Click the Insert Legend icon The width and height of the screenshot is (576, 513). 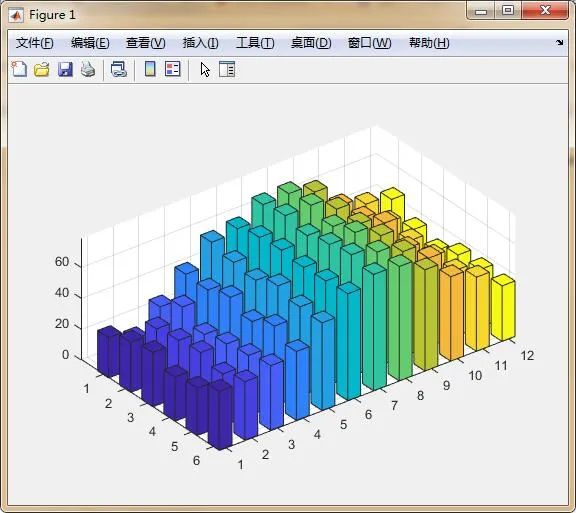173,69
